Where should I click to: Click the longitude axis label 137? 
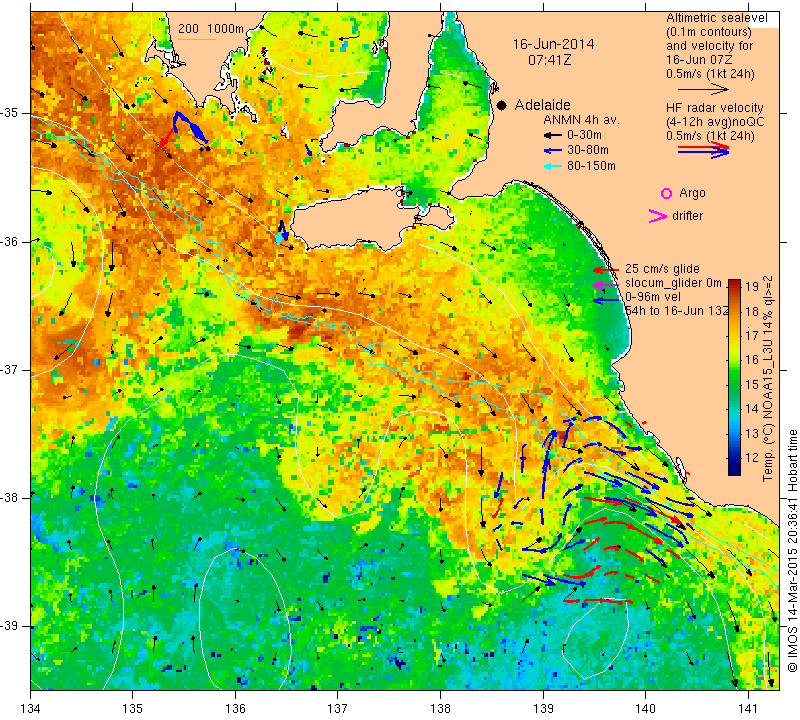337,709
